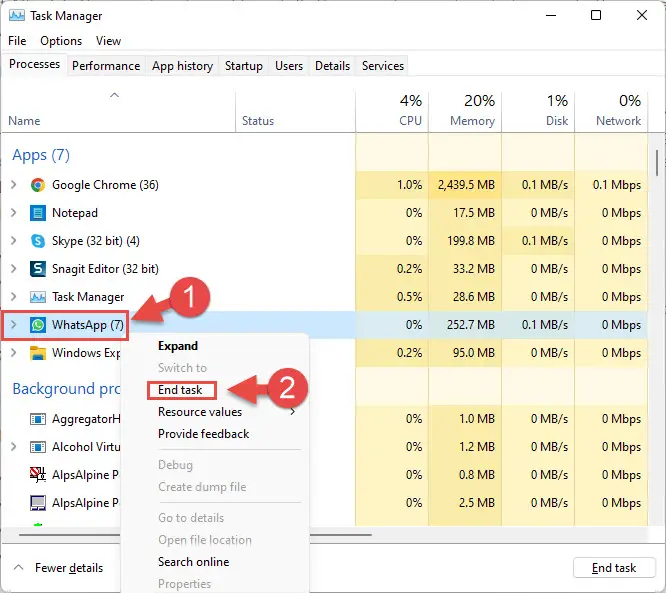Click the WhatsApp green icon
Viewport: 666px width, 593px height.
[x=38, y=325]
